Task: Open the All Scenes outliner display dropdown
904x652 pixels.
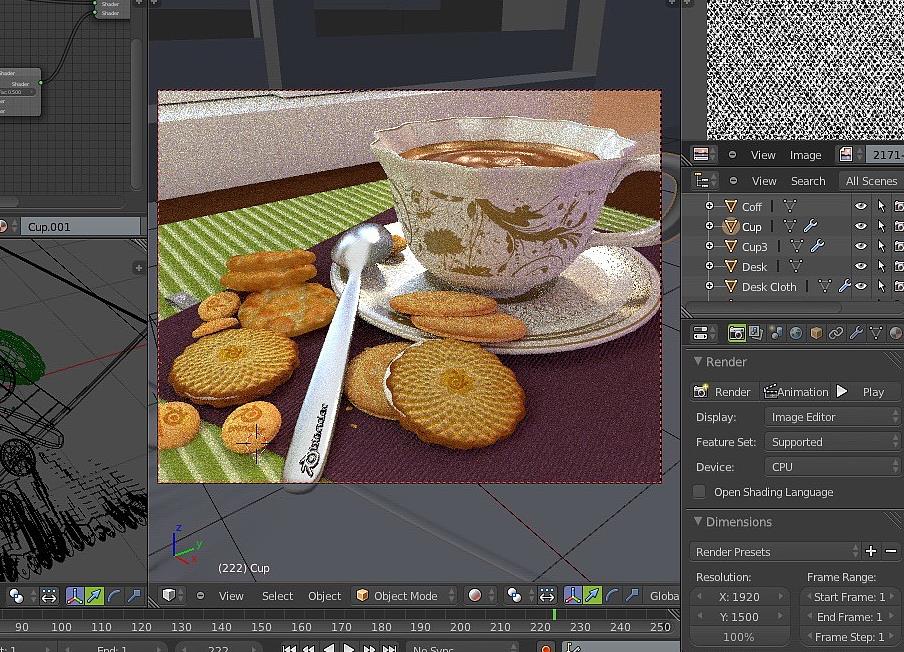Action: [x=871, y=181]
